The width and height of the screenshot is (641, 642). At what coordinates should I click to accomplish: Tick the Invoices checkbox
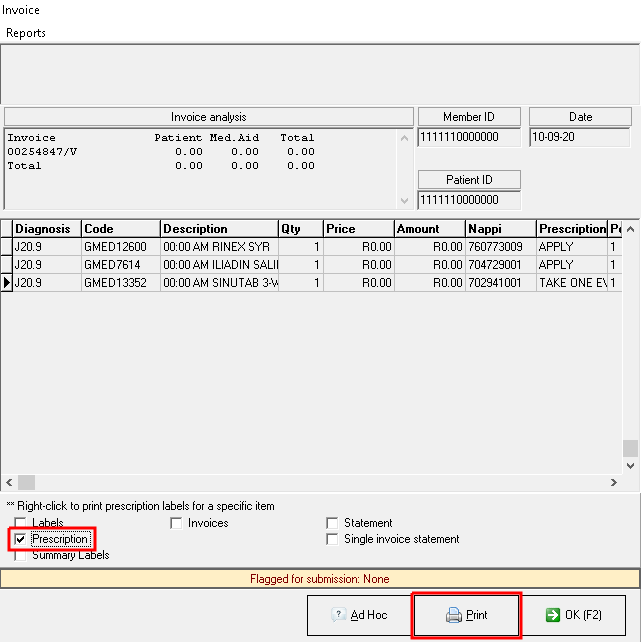tap(177, 523)
